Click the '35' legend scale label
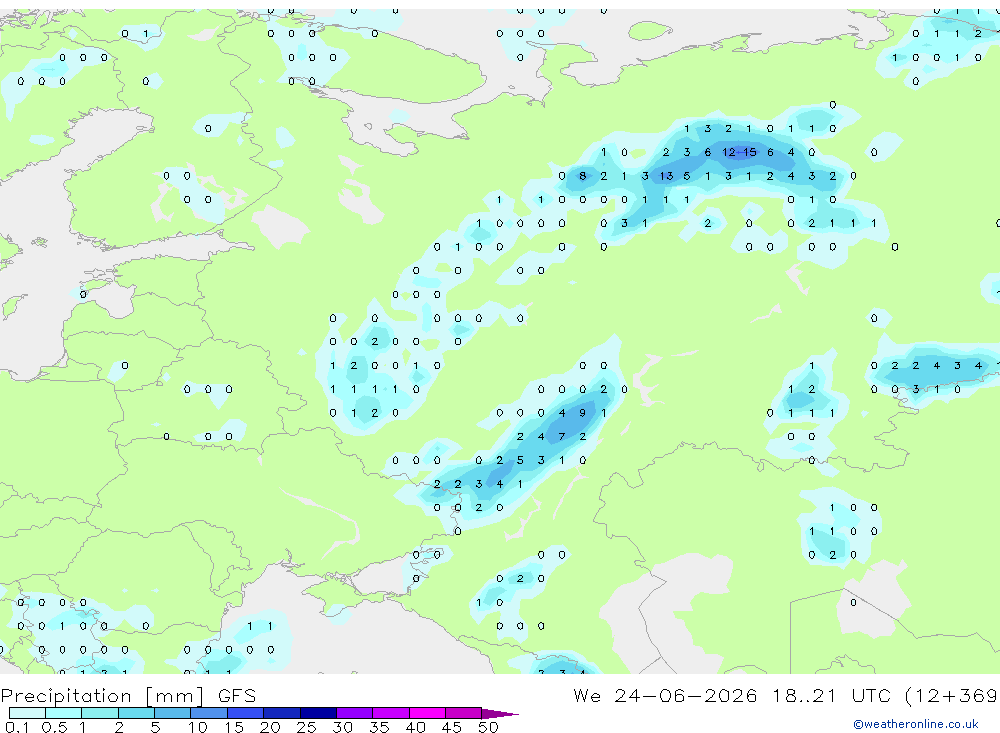The height and width of the screenshot is (733, 1000). coord(379,727)
